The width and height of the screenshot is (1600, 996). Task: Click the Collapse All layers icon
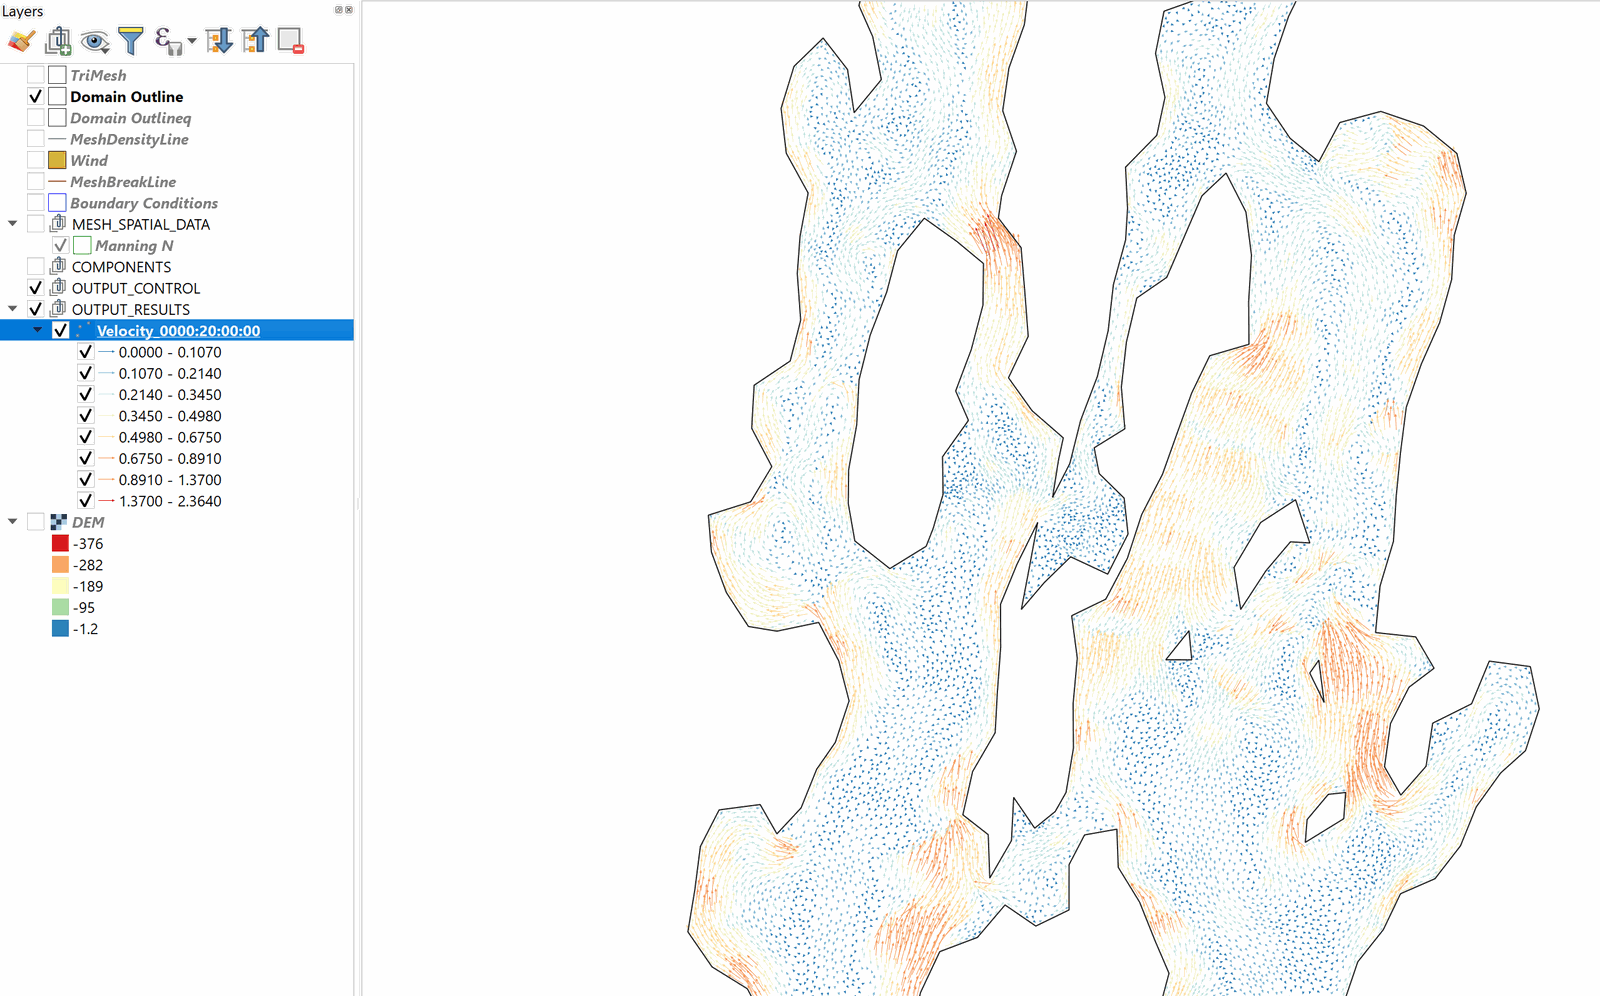click(x=255, y=41)
